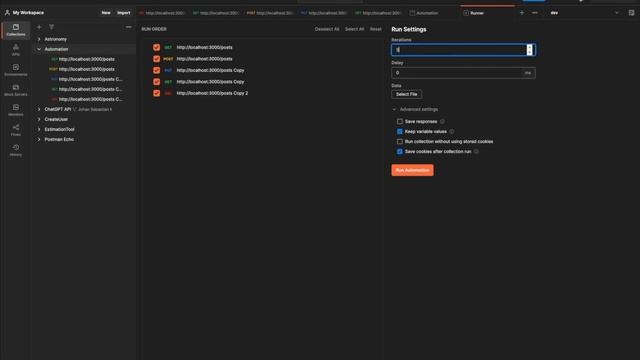Open the APIs sidebar panel
Viewport: 640px width, 360px height.
tap(16, 50)
